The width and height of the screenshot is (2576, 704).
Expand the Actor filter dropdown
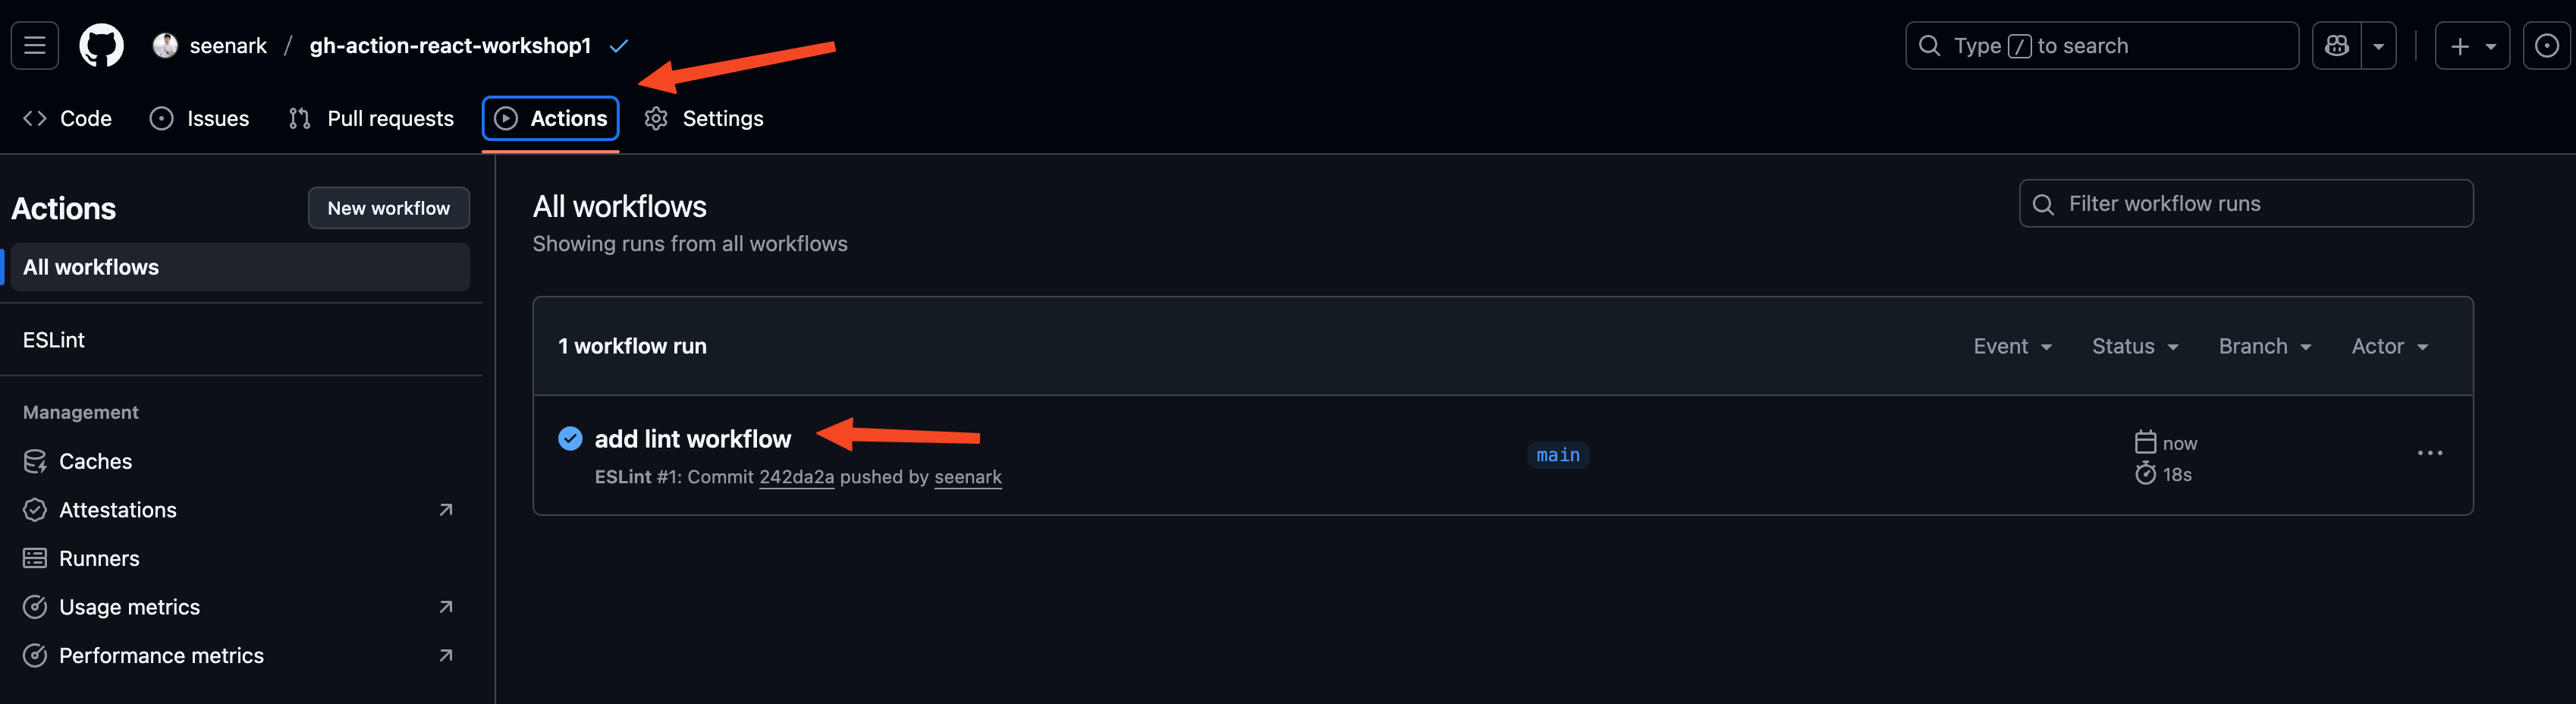click(2389, 346)
